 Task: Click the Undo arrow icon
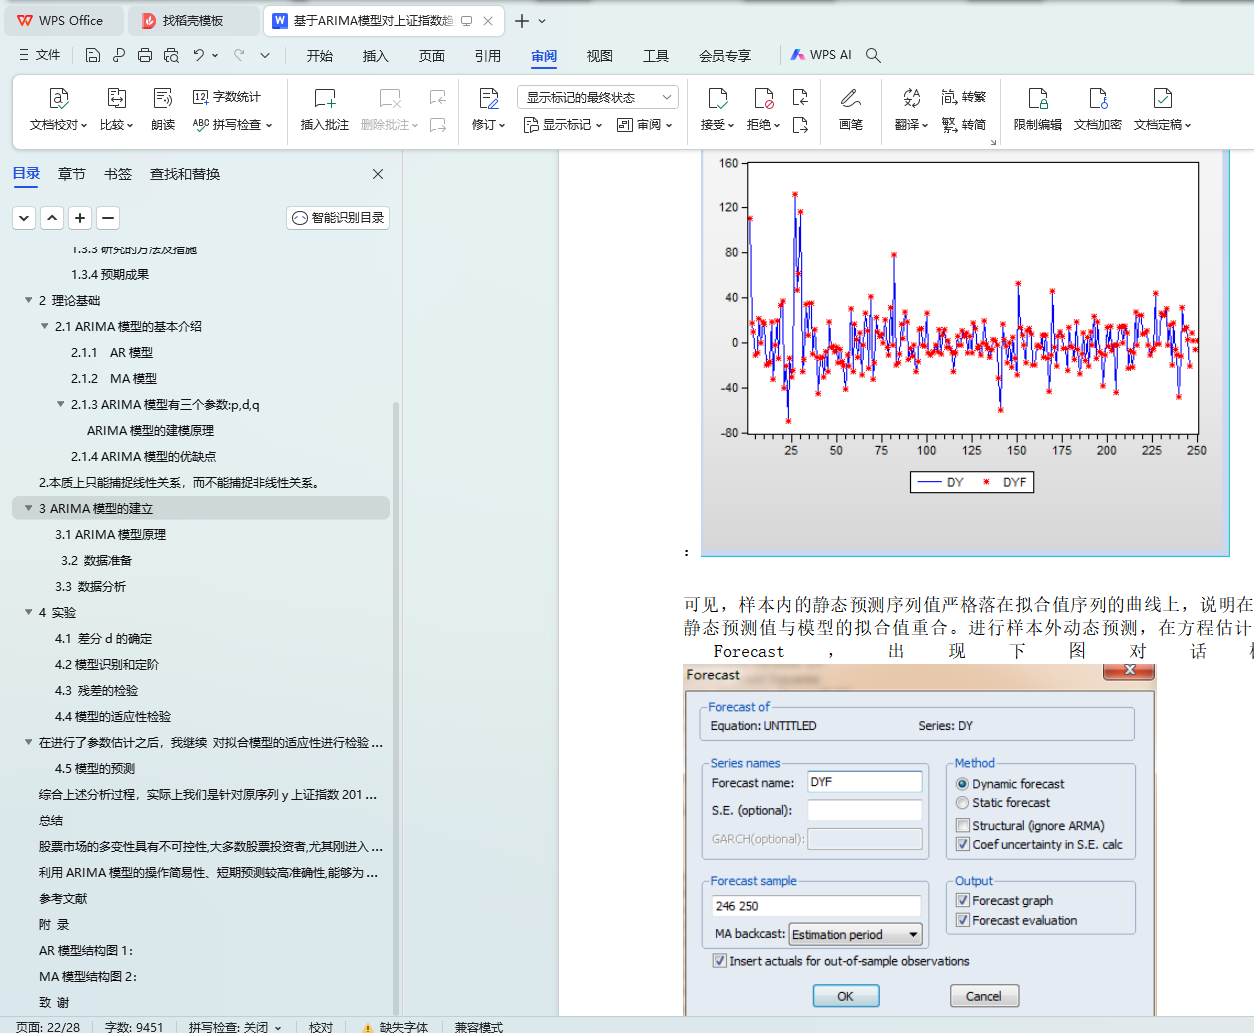(199, 55)
